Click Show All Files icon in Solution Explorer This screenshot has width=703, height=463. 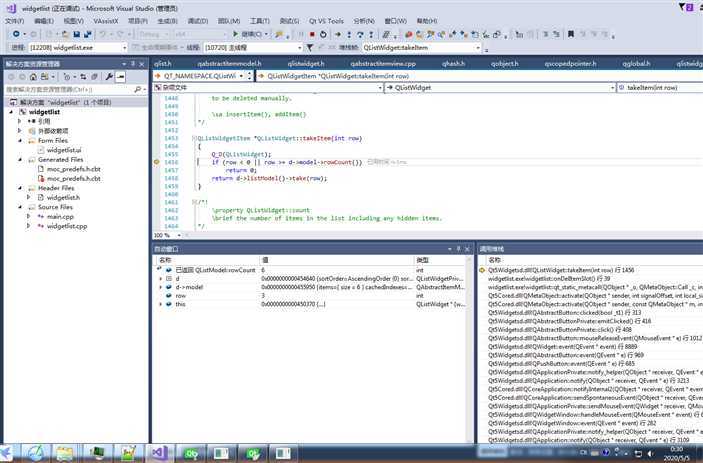tap(94, 77)
